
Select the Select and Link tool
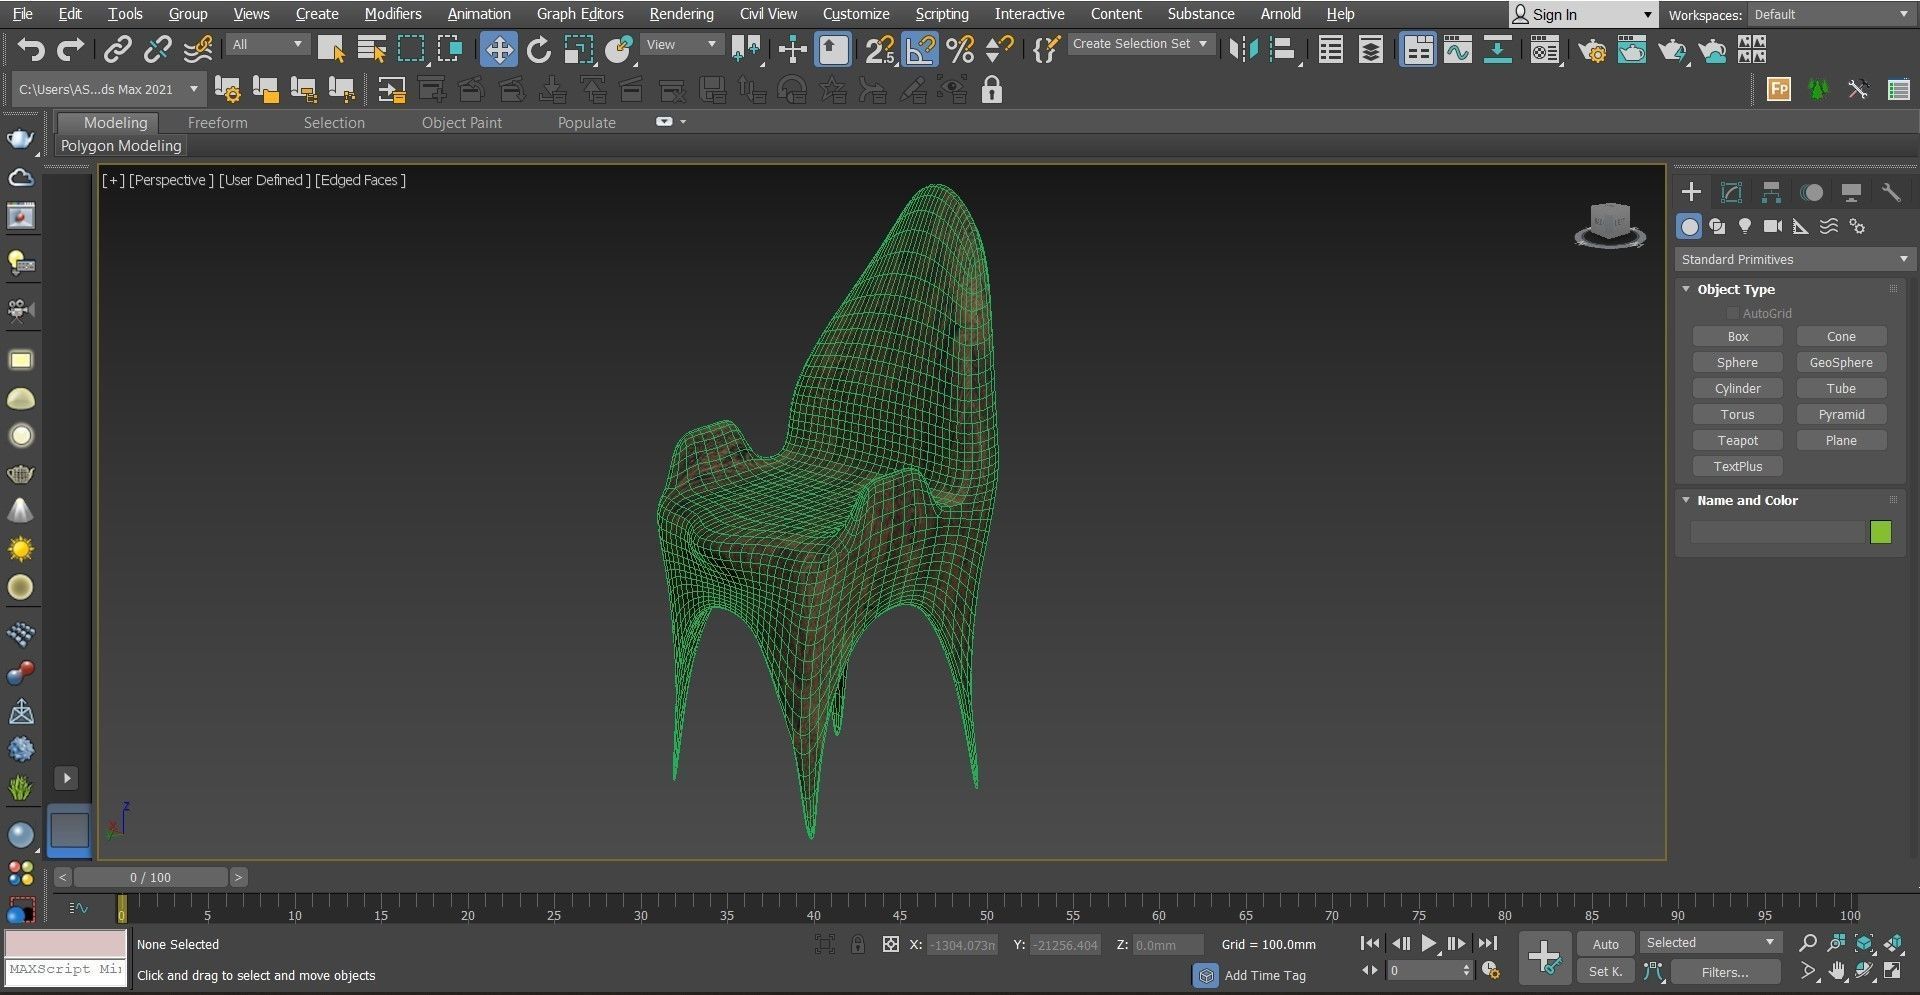[x=118, y=49]
